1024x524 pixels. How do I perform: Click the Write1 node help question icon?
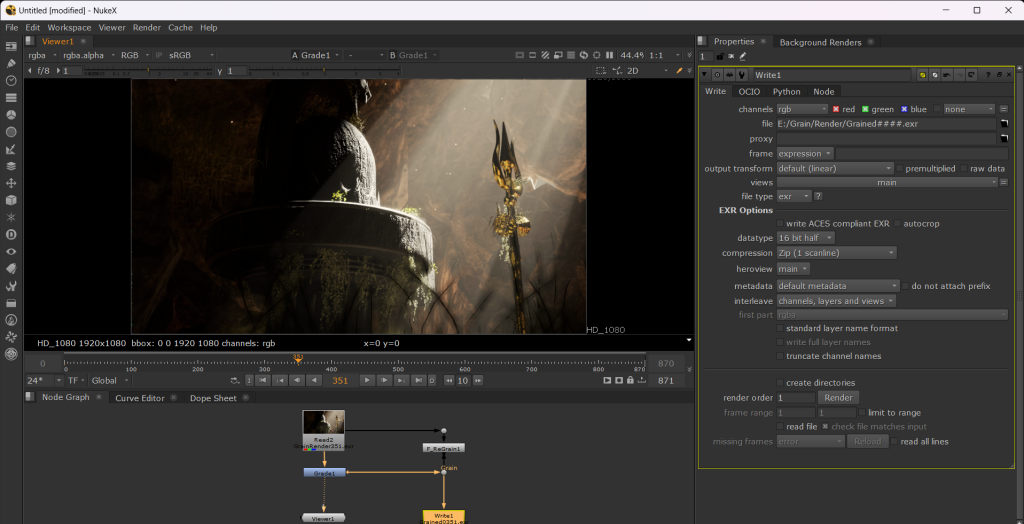point(988,75)
